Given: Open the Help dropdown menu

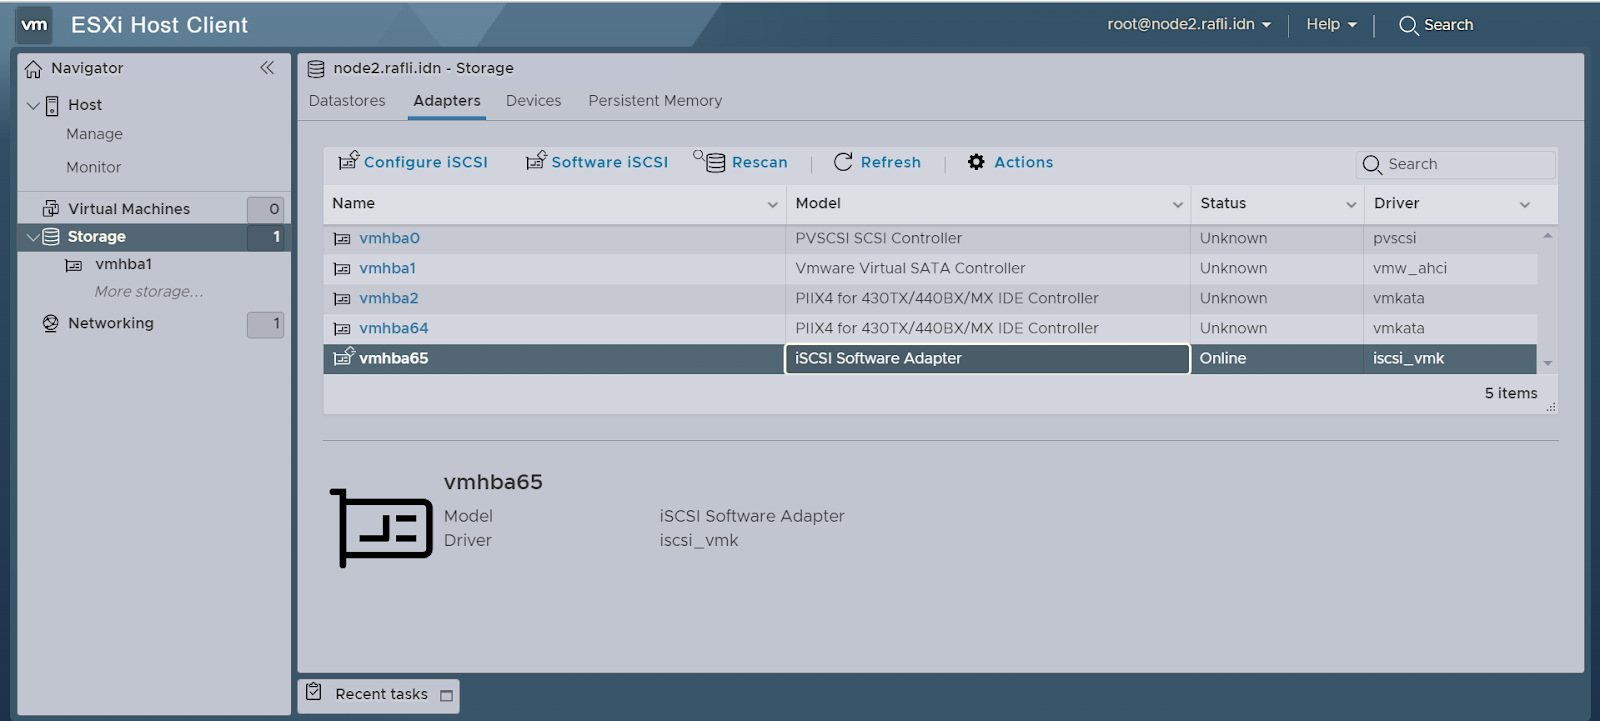Looking at the screenshot, I should pyautogui.click(x=1331, y=25).
